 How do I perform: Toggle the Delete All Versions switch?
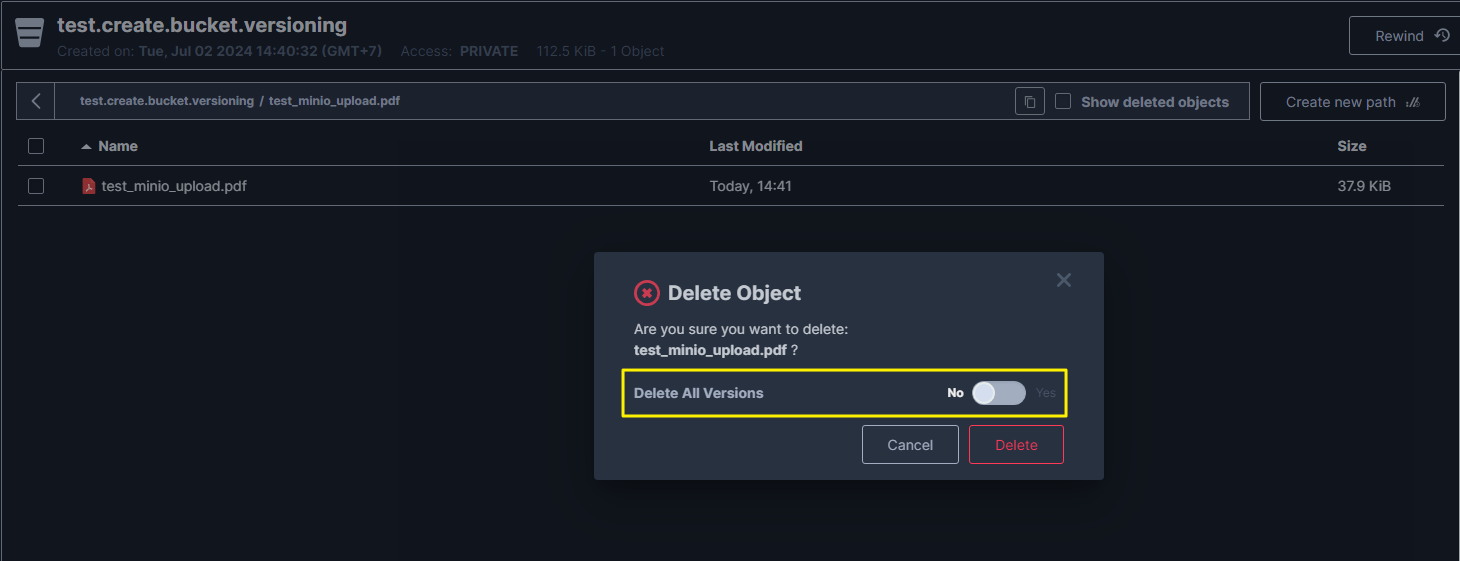[998, 393]
